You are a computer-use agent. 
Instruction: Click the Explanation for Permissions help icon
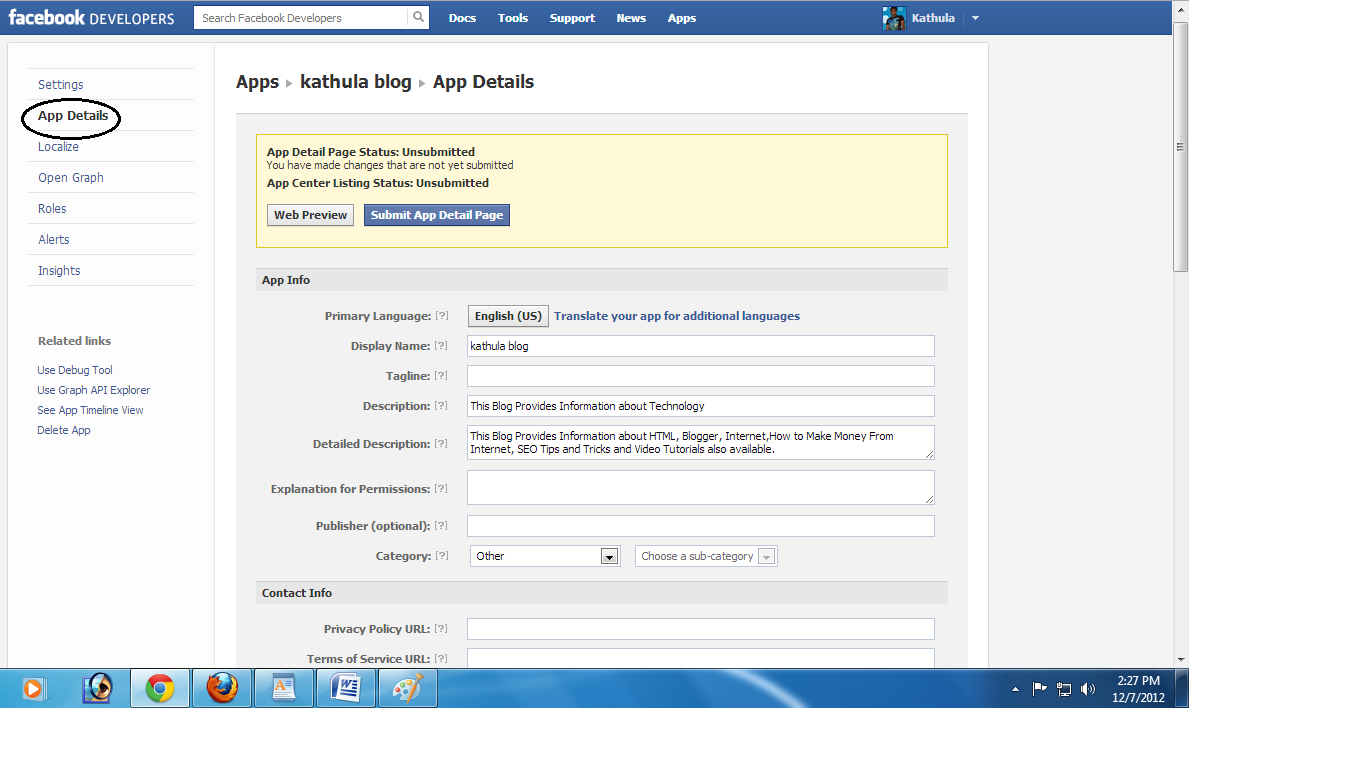pos(443,488)
